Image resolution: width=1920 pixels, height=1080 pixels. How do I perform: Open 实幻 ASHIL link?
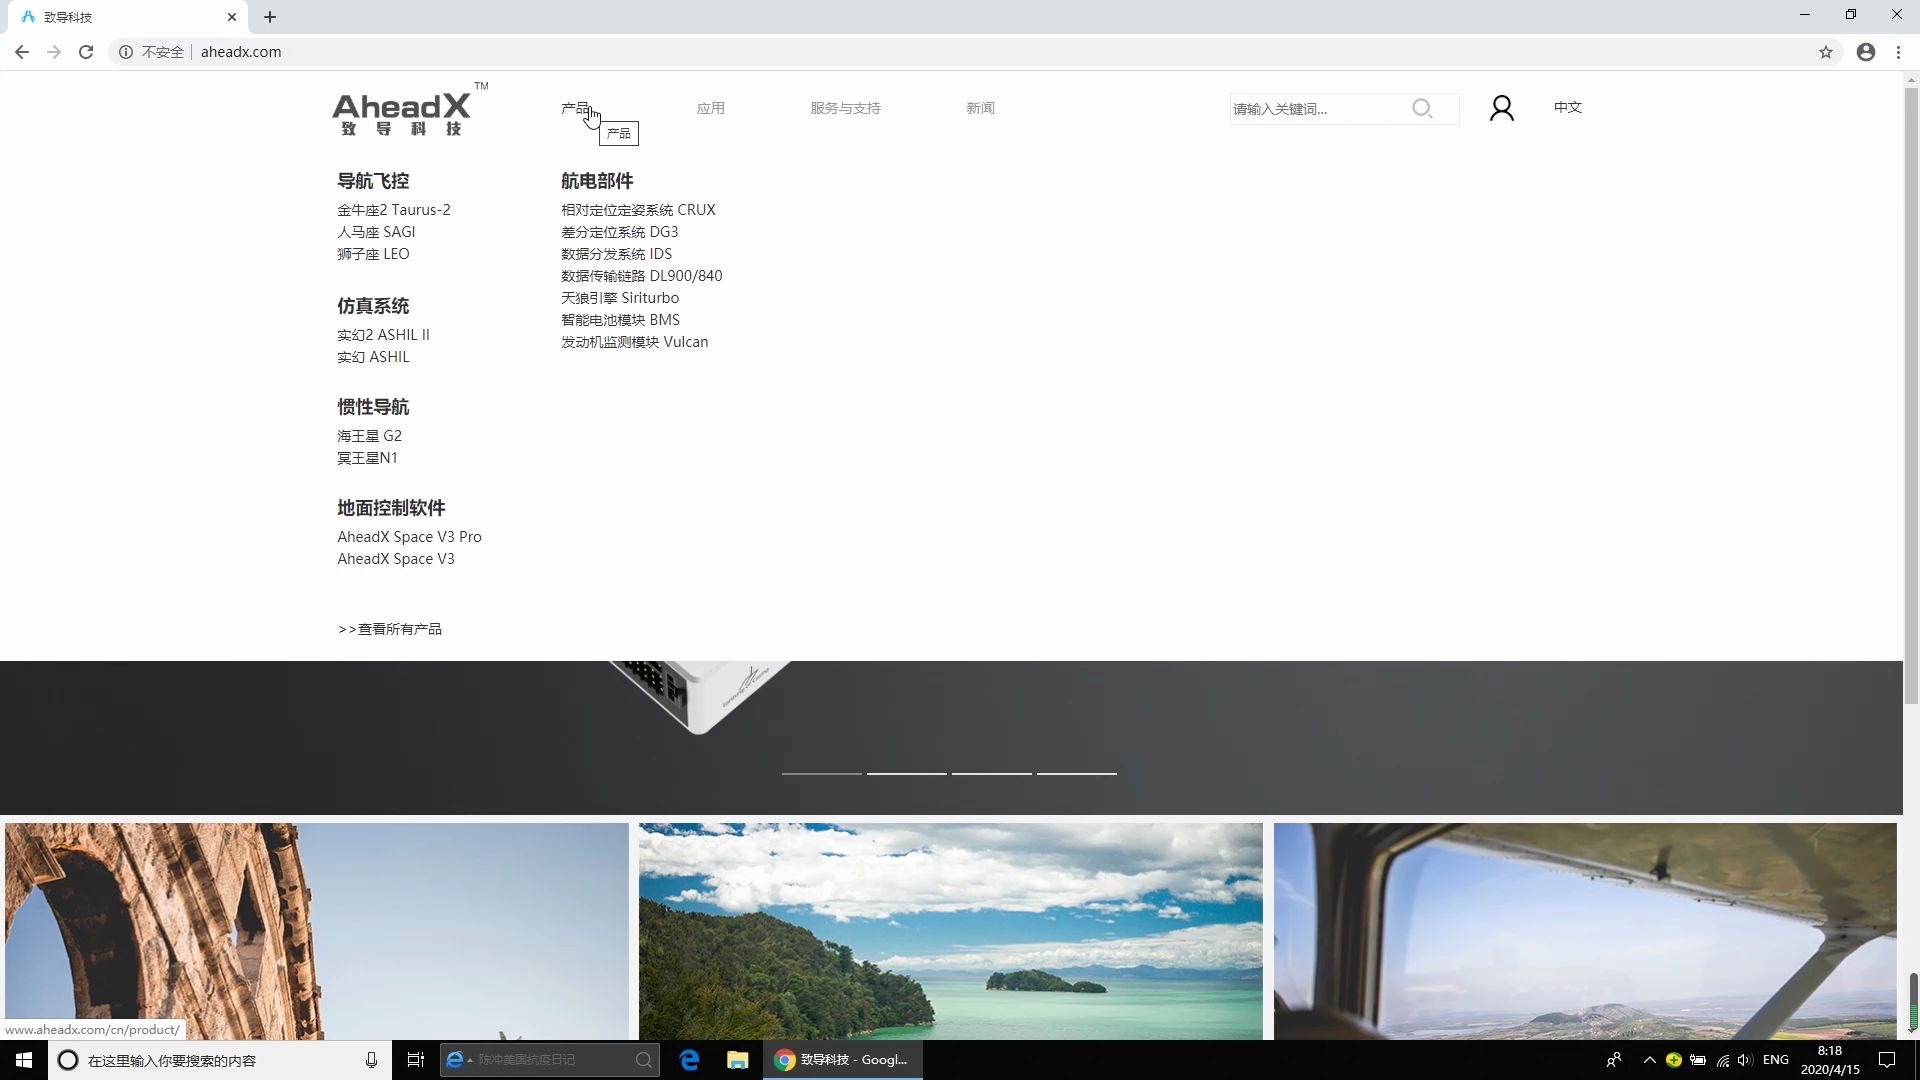pos(373,357)
